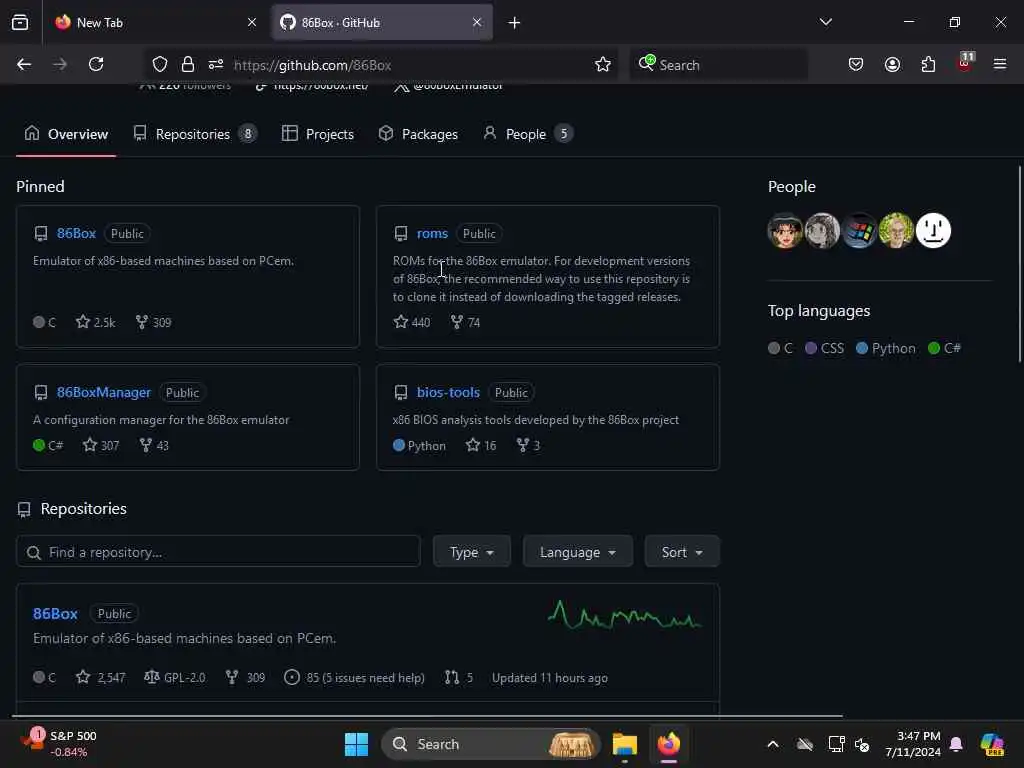Click the address bar URL
Viewport: 1024px width, 768px height.
(x=312, y=65)
